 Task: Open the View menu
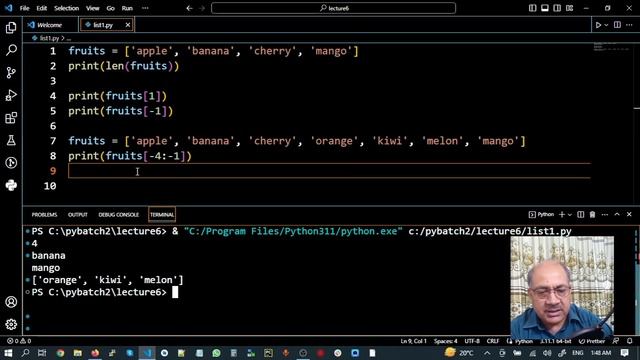tap(93, 8)
